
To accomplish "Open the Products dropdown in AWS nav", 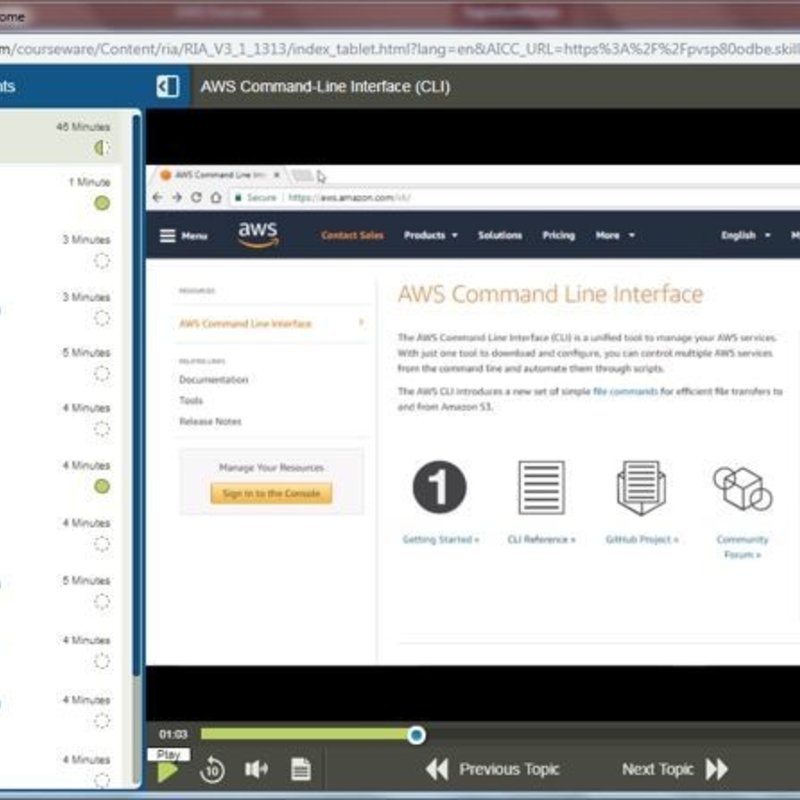I will coord(431,235).
